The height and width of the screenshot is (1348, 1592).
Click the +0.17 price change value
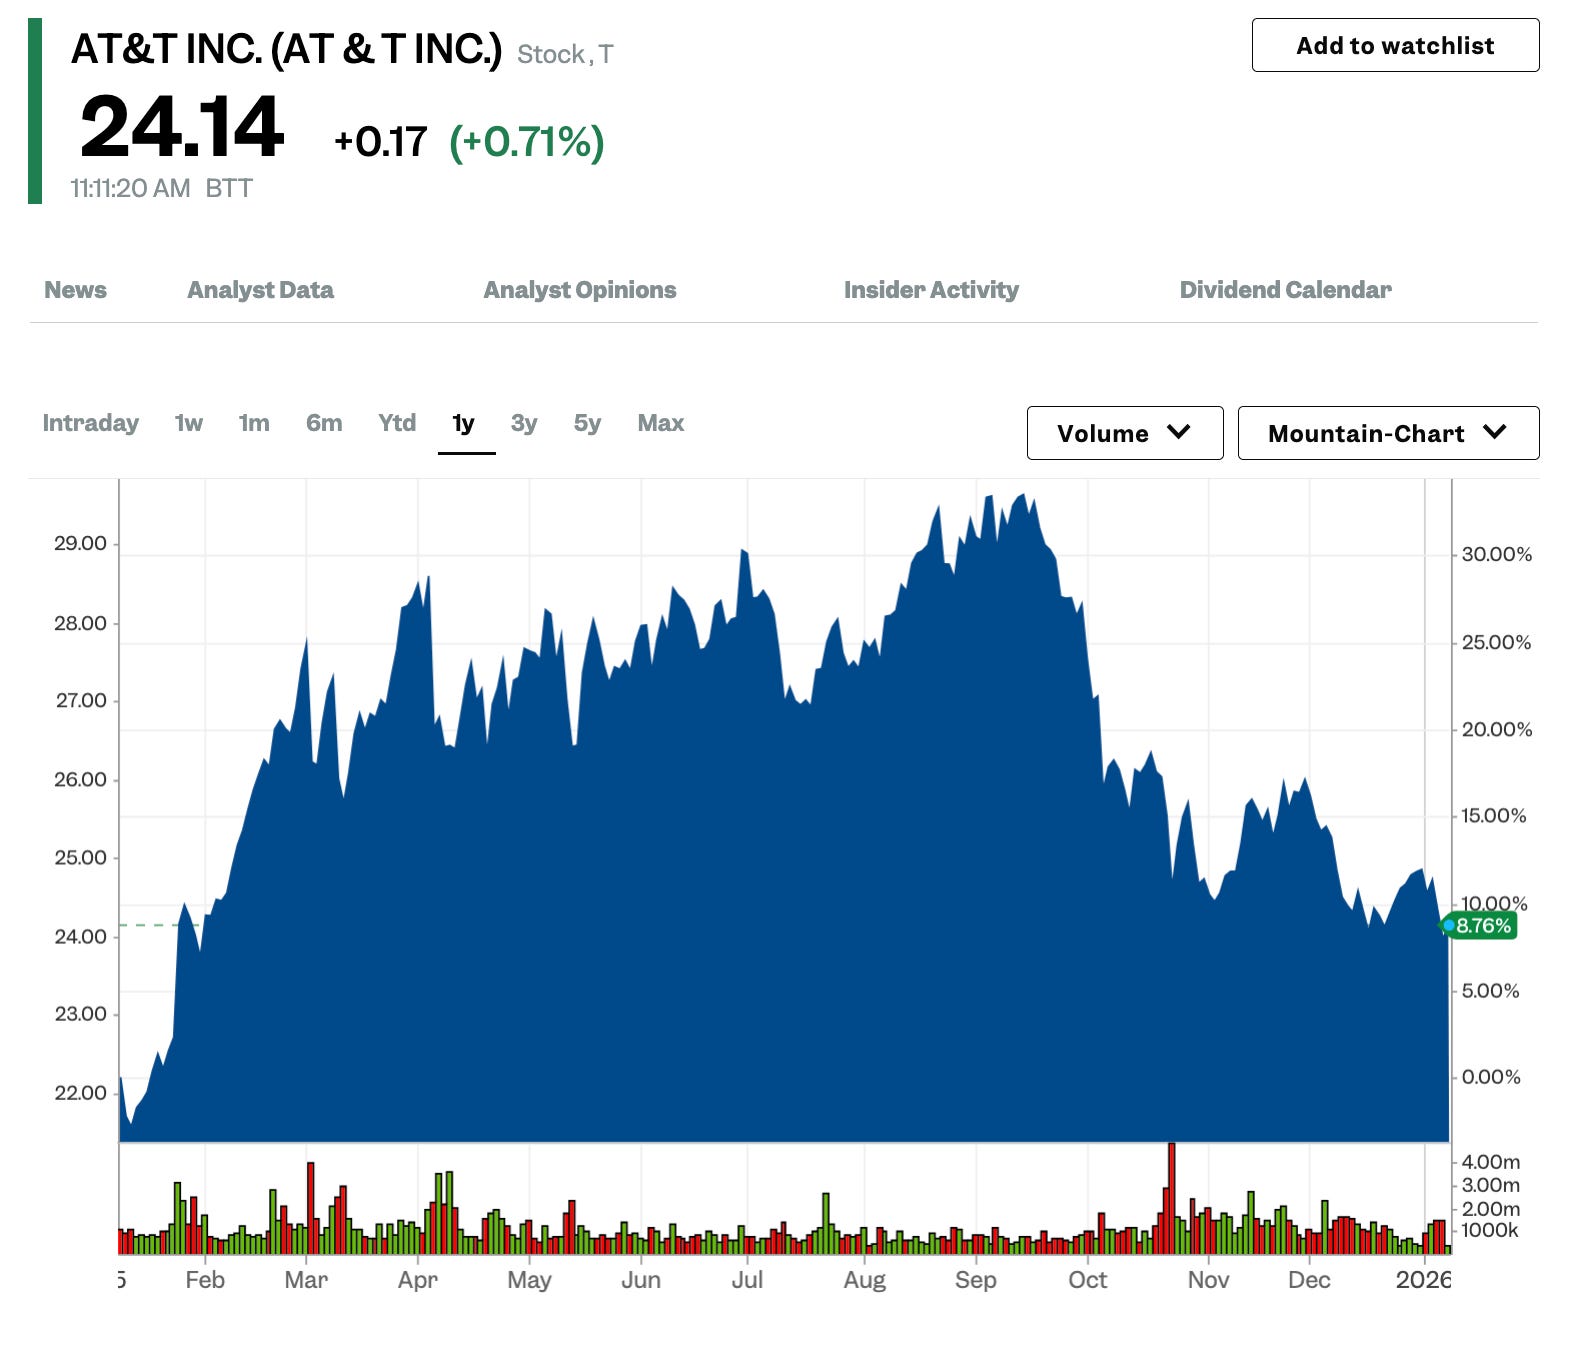381,142
